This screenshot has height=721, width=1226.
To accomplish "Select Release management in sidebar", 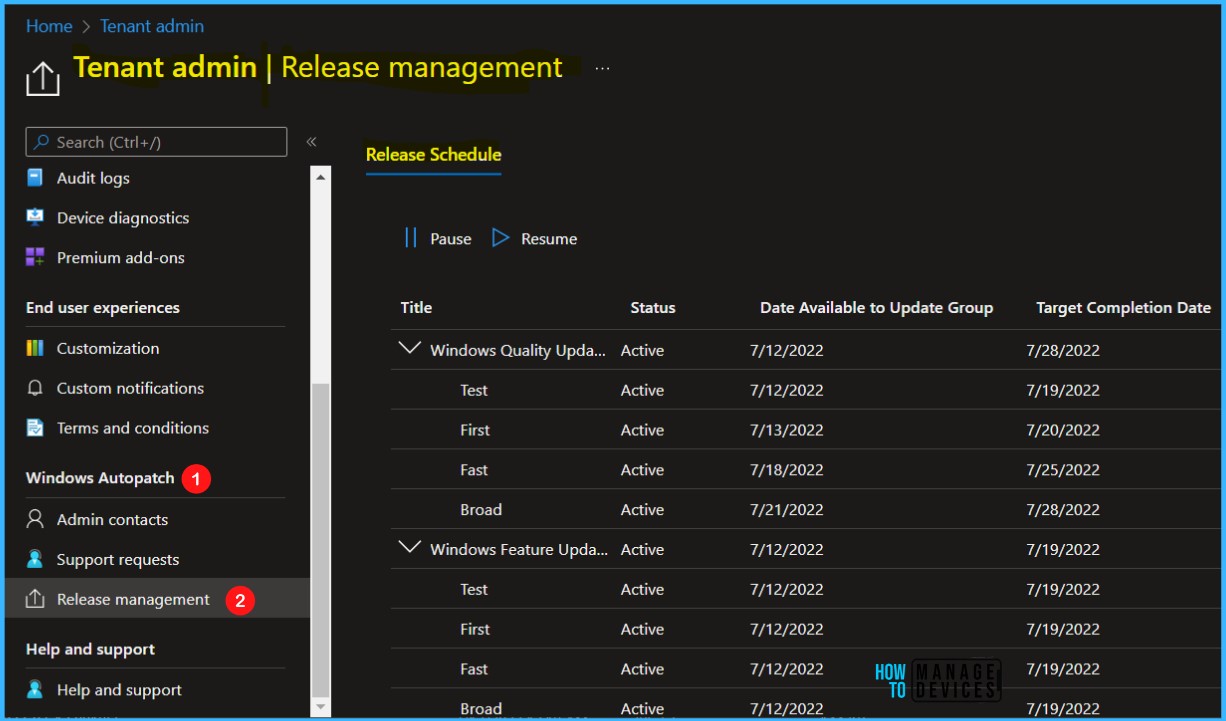I will point(158,599).
